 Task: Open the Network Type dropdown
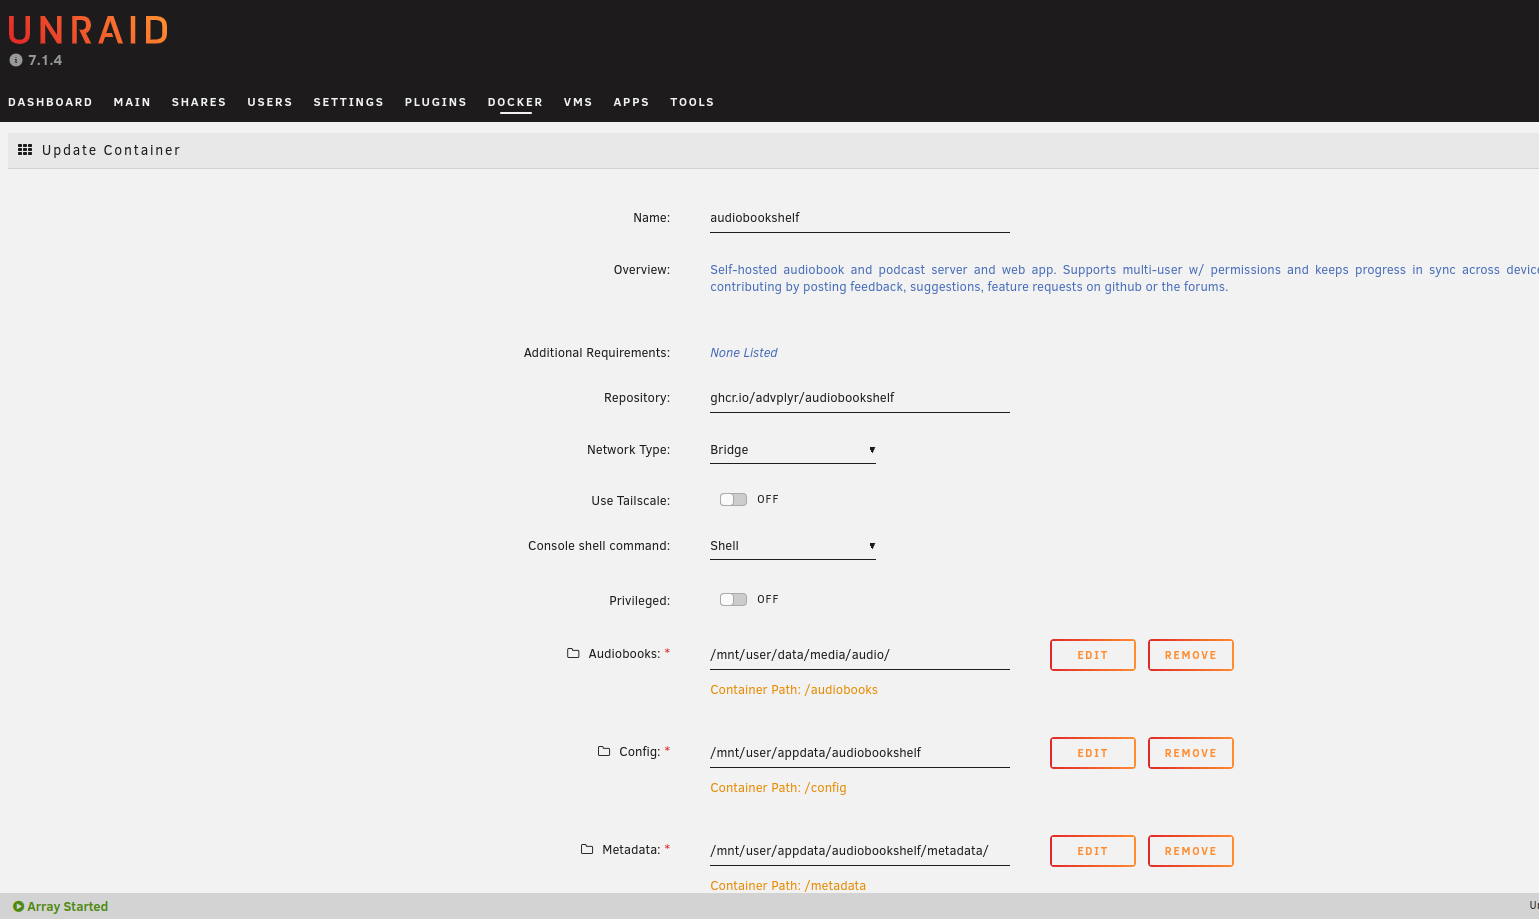[x=793, y=450]
